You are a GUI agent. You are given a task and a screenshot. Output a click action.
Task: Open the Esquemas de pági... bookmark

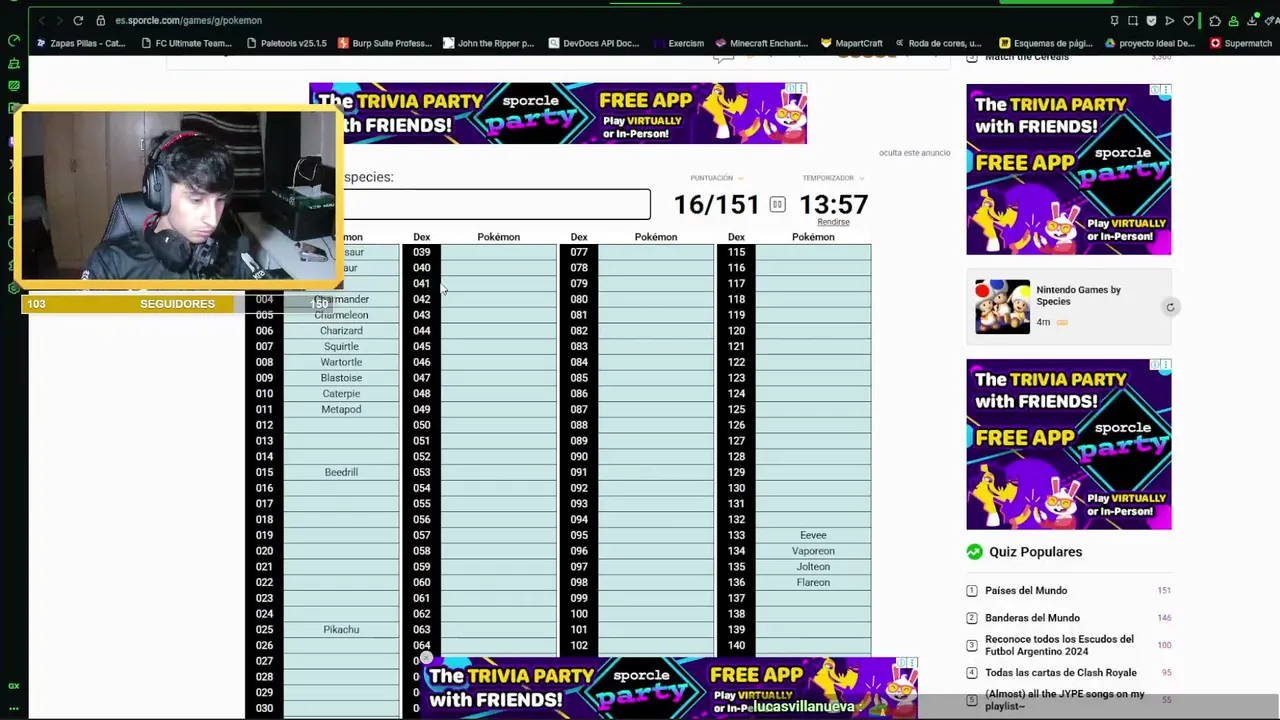1045,43
